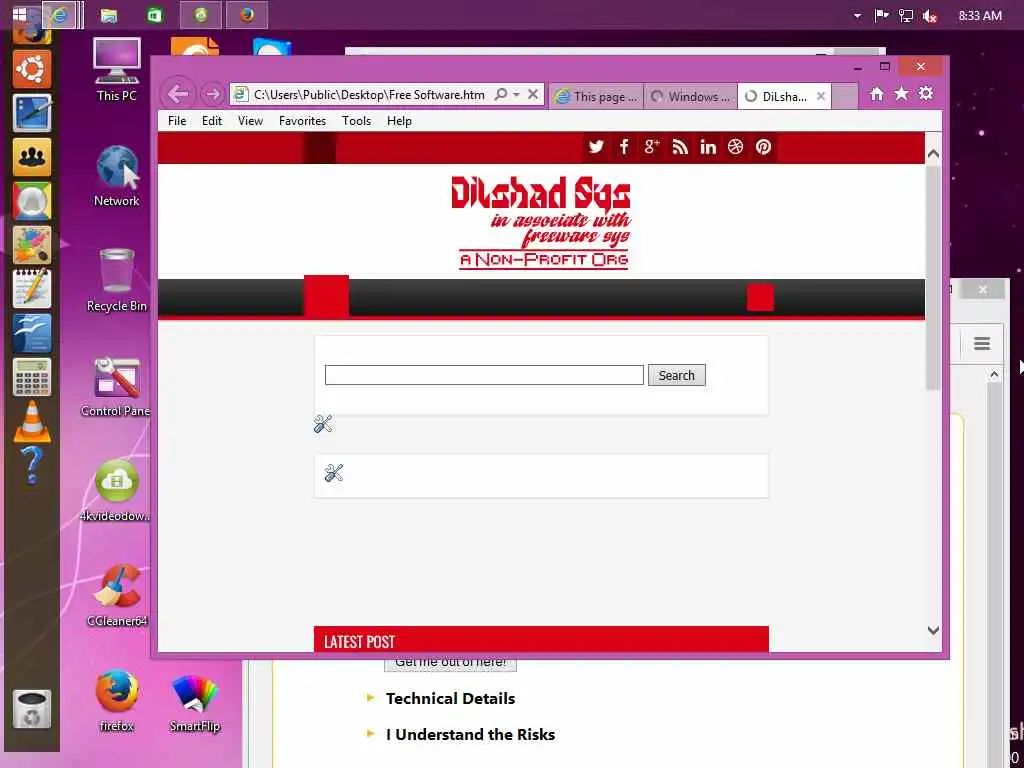Select the Recycle Bin desktop icon
Image resolution: width=1024 pixels, height=768 pixels.
[x=117, y=281]
